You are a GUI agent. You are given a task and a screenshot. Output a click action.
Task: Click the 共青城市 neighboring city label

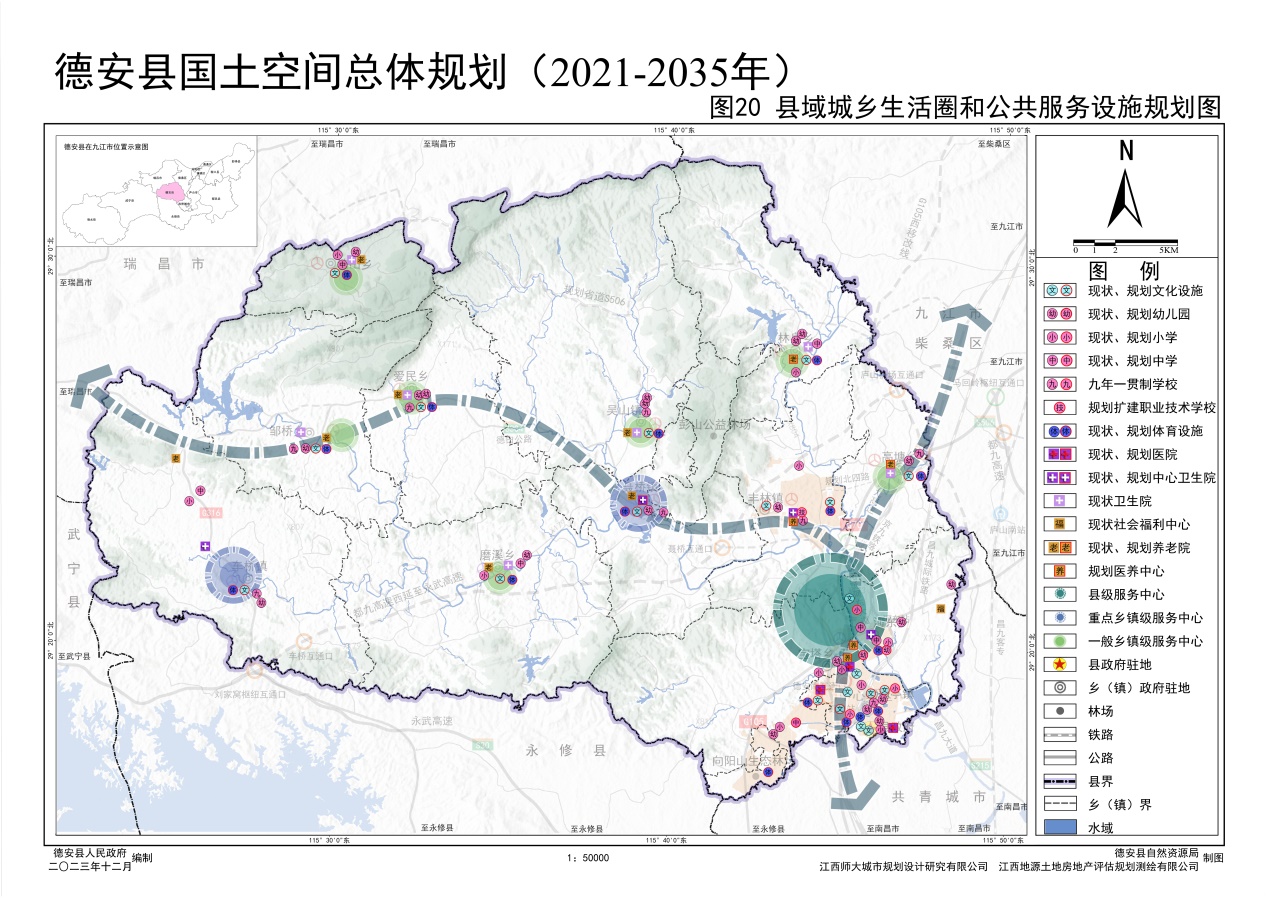click(938, 797)
